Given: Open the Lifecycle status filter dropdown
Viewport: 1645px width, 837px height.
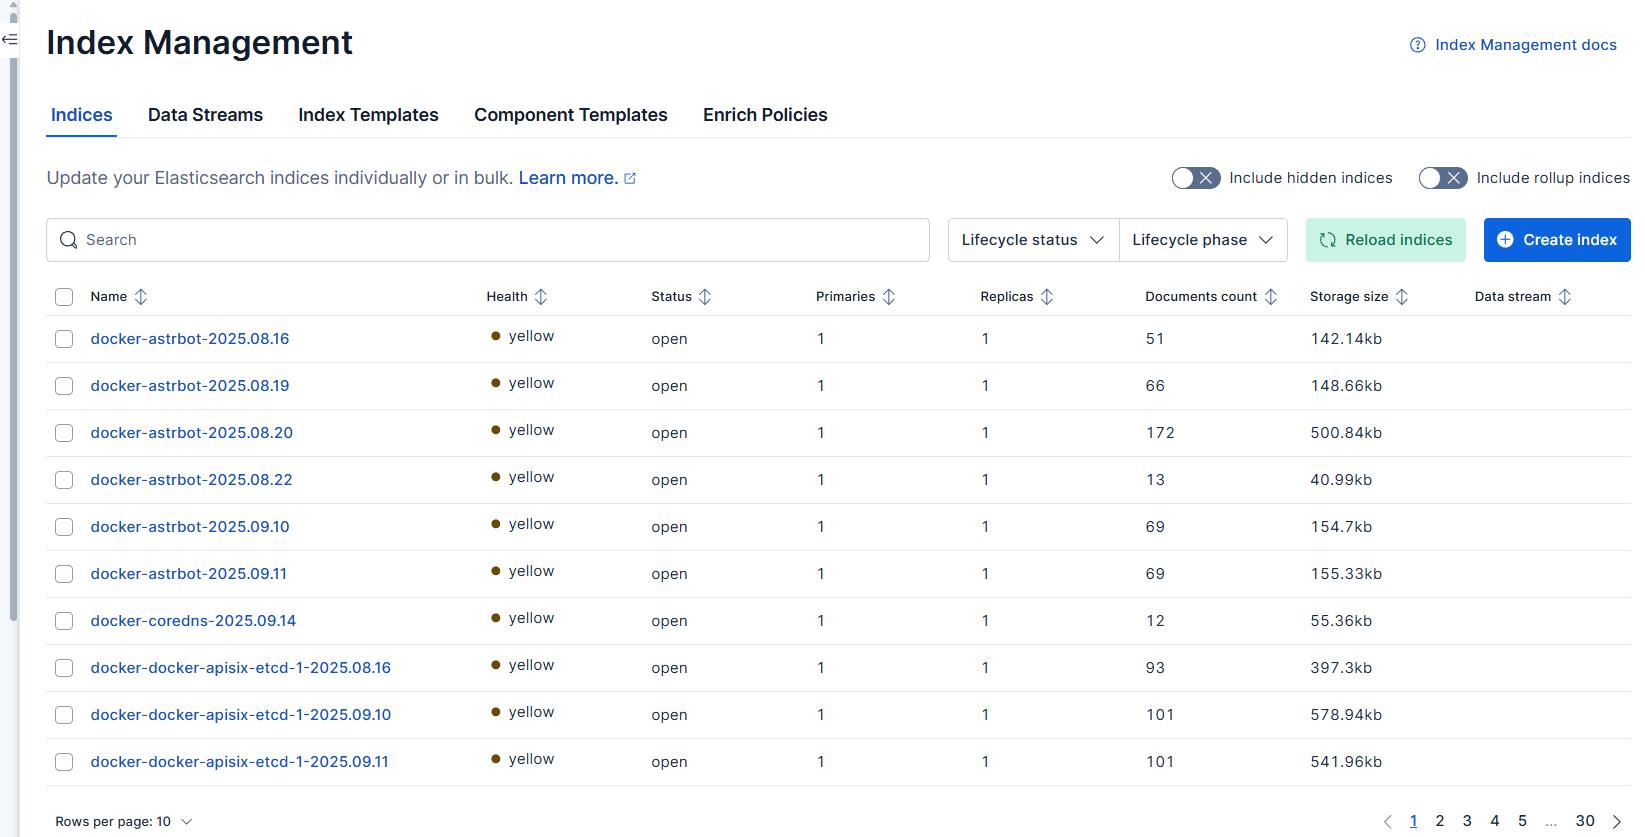Looking at the screenshot, I should pos(1033,240).
